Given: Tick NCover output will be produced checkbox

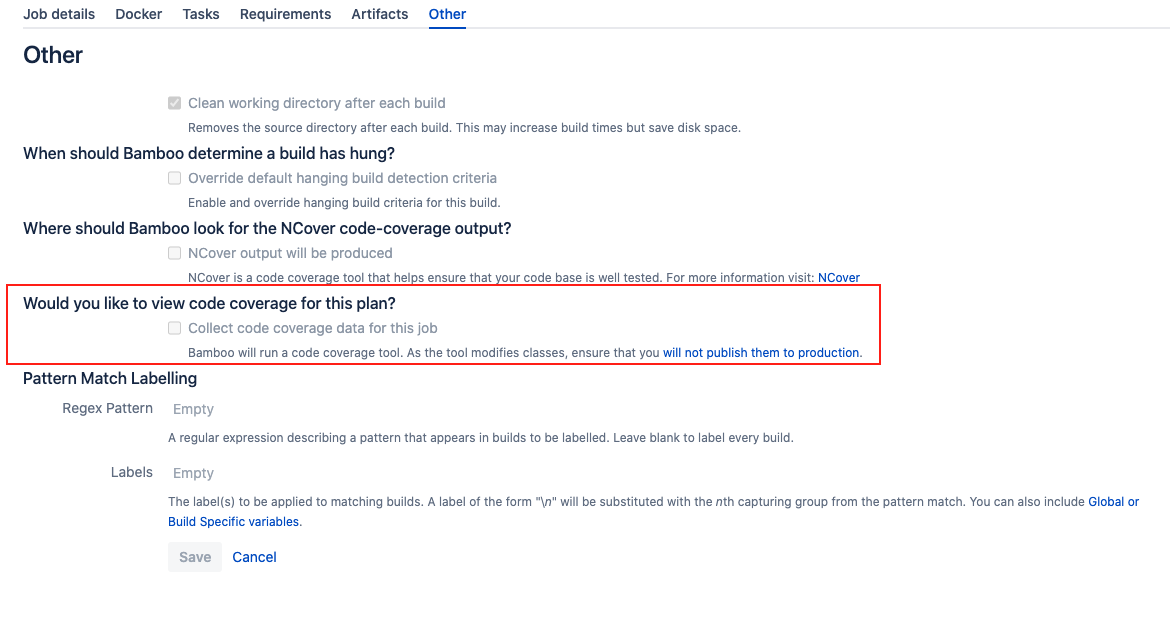Looking at the screenshot, I should (x=174, y=254).
